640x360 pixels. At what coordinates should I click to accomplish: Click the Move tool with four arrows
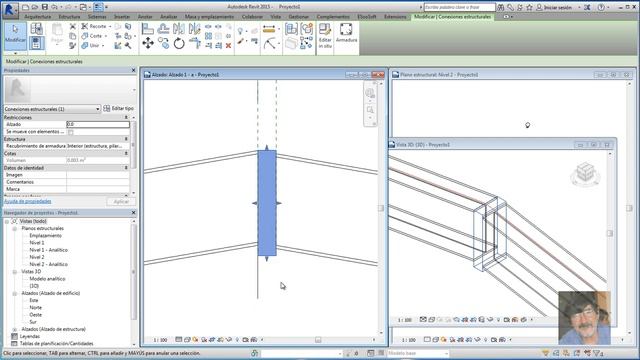pos(148,43)
